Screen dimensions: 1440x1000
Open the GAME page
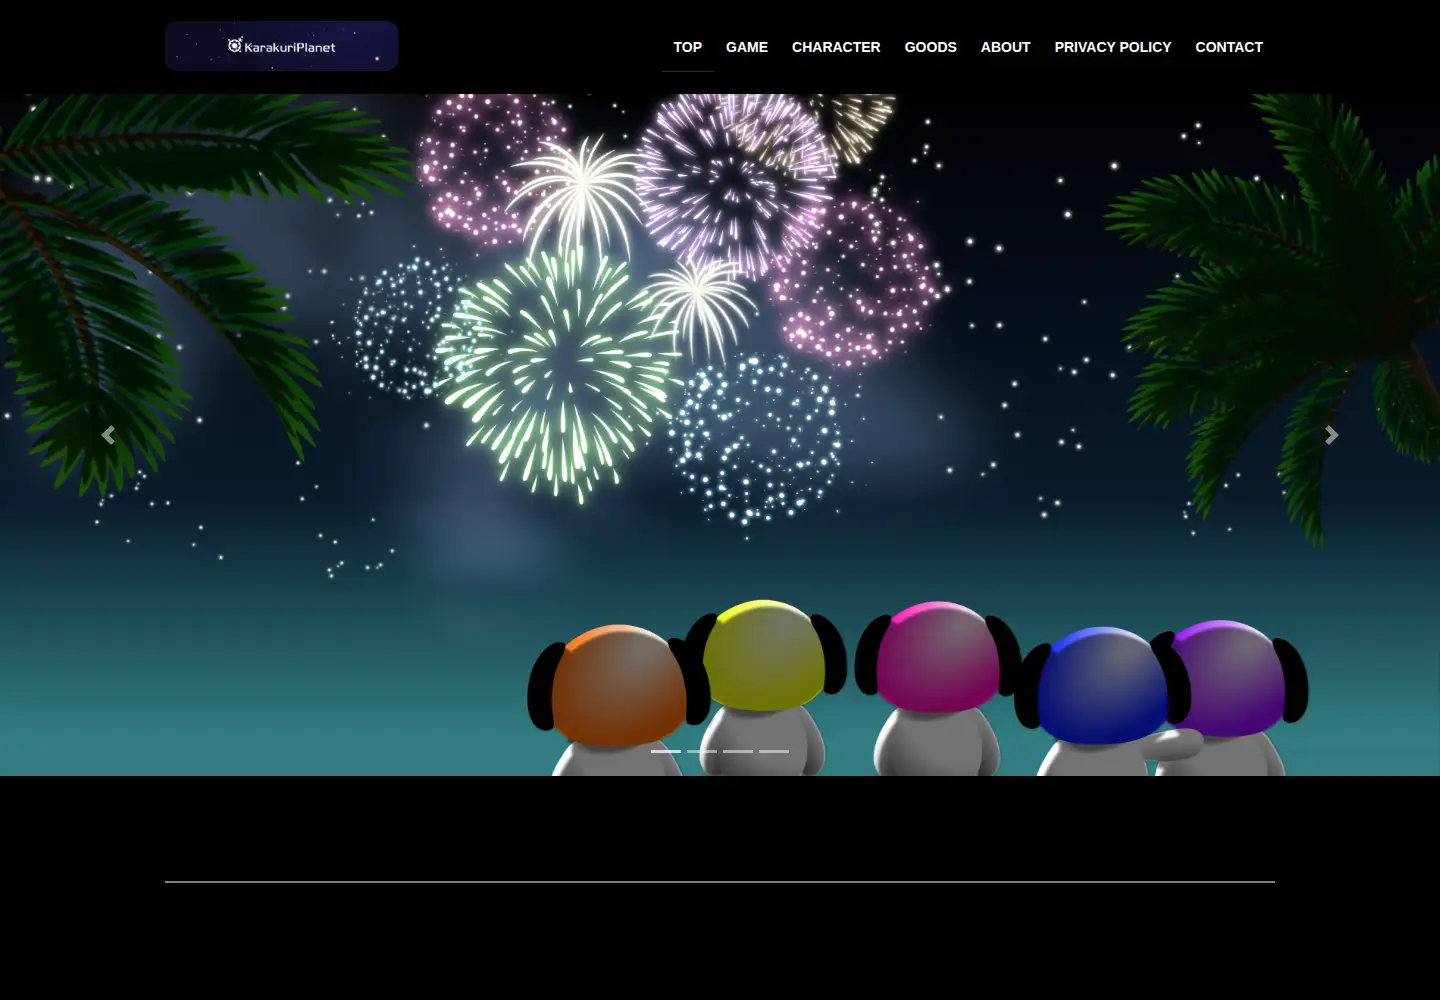tap(747, 47)
